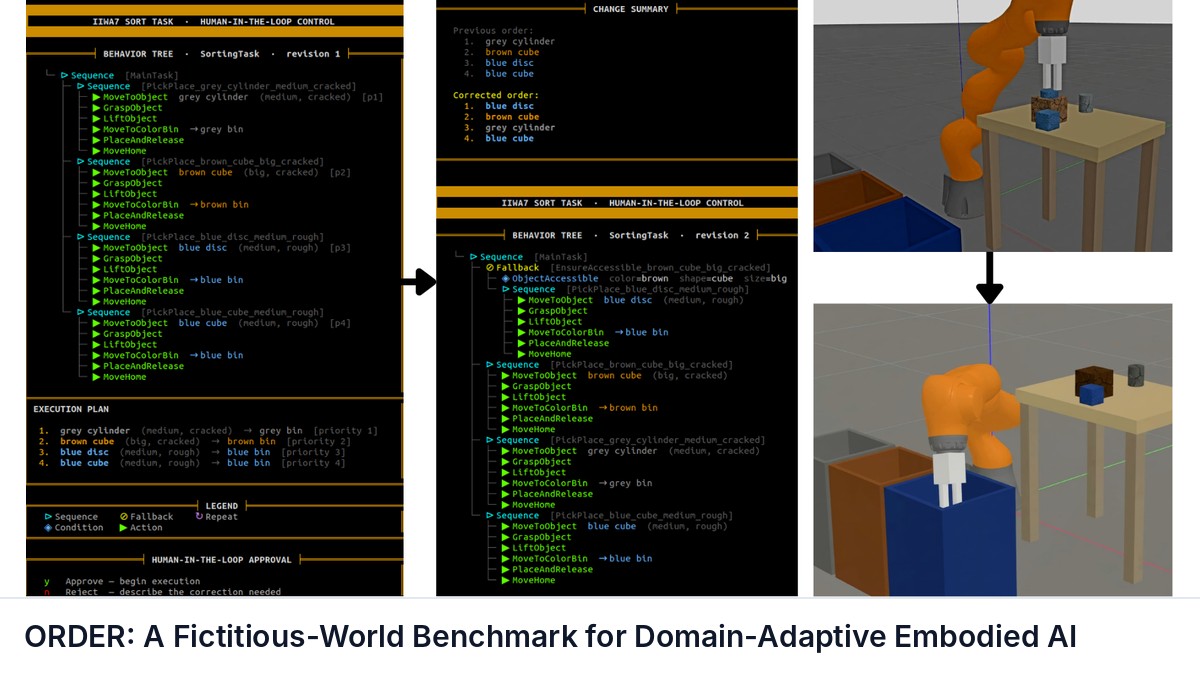Open the lower robot simulation image
The height and width of the screenshot is (675, 1200).
[x=992, y=450]
